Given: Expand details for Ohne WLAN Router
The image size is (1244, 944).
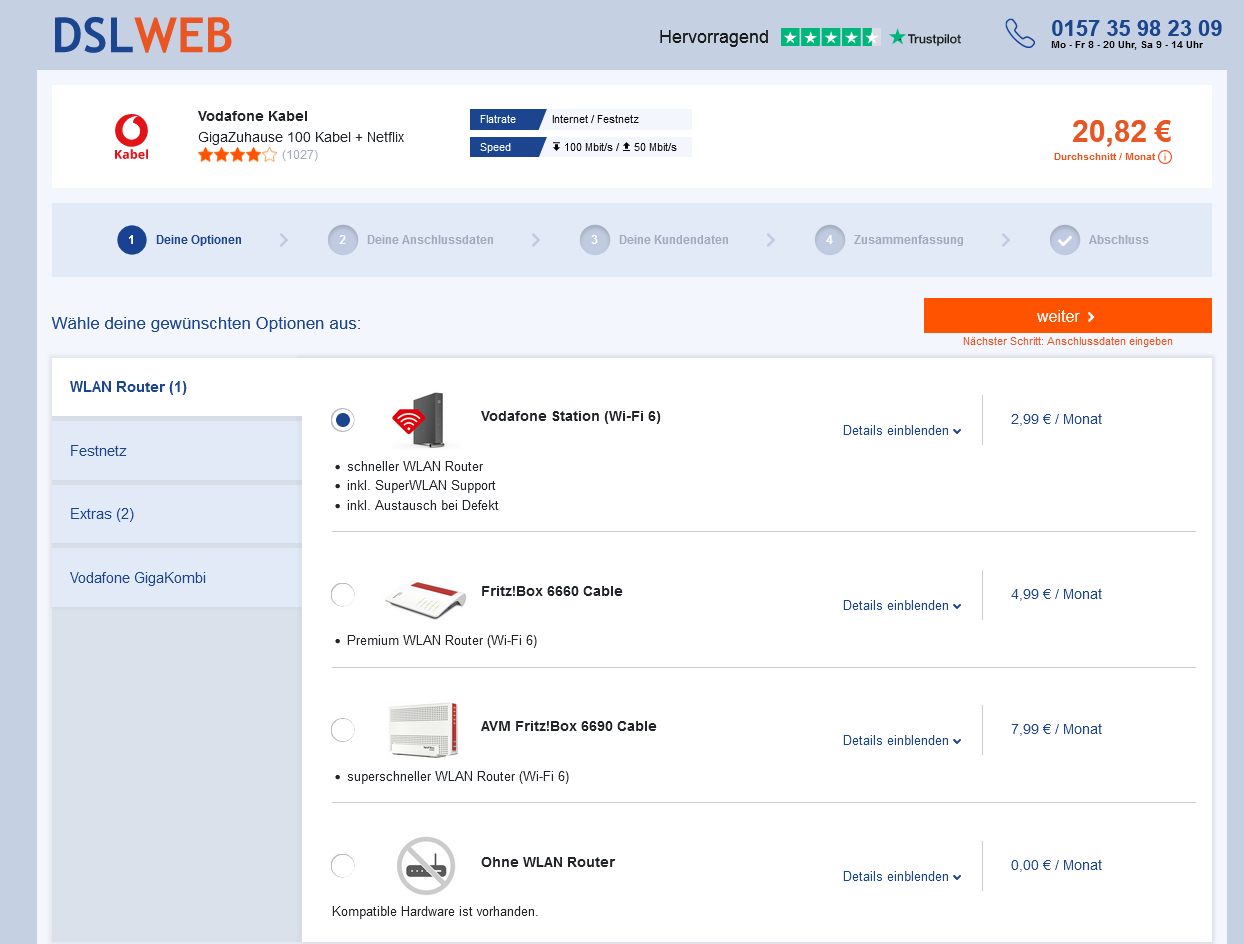Looking at the screenshot, I should 901,876.
